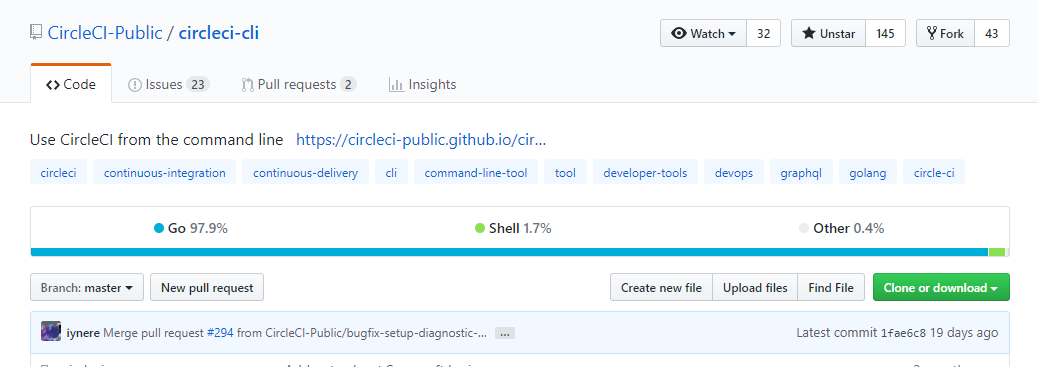Select the circle-ci topic tag
This screenshot has height=367, width=1038.
tap(933, 174)
